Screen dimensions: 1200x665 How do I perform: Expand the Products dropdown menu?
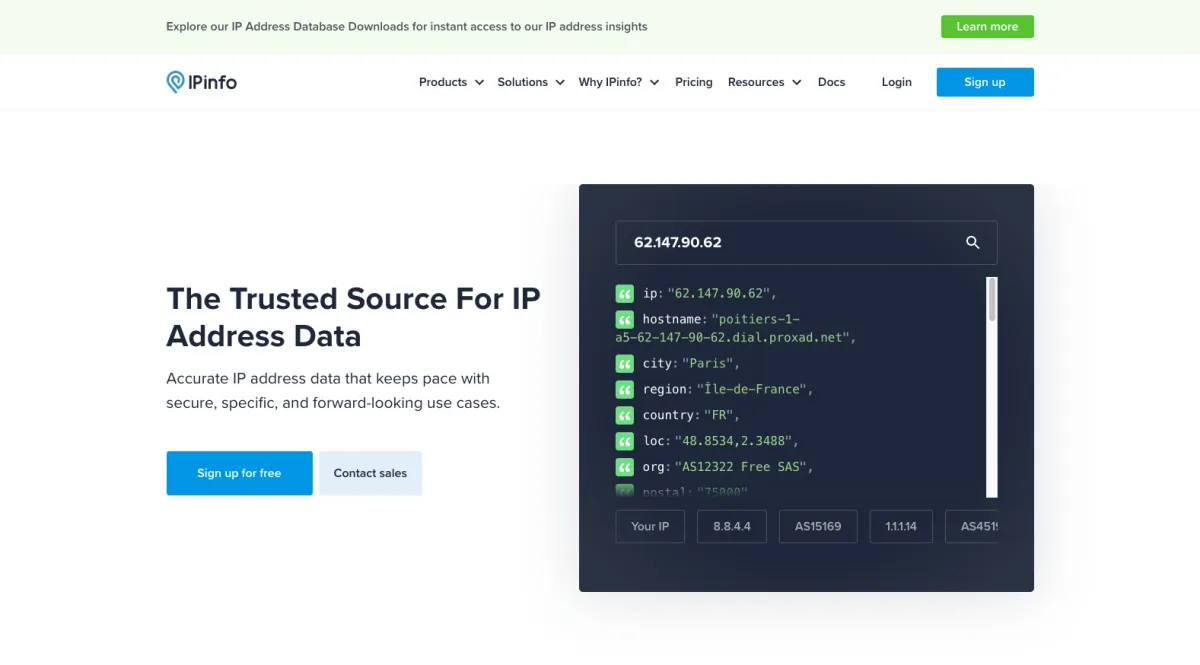click(x=451, y=82)
